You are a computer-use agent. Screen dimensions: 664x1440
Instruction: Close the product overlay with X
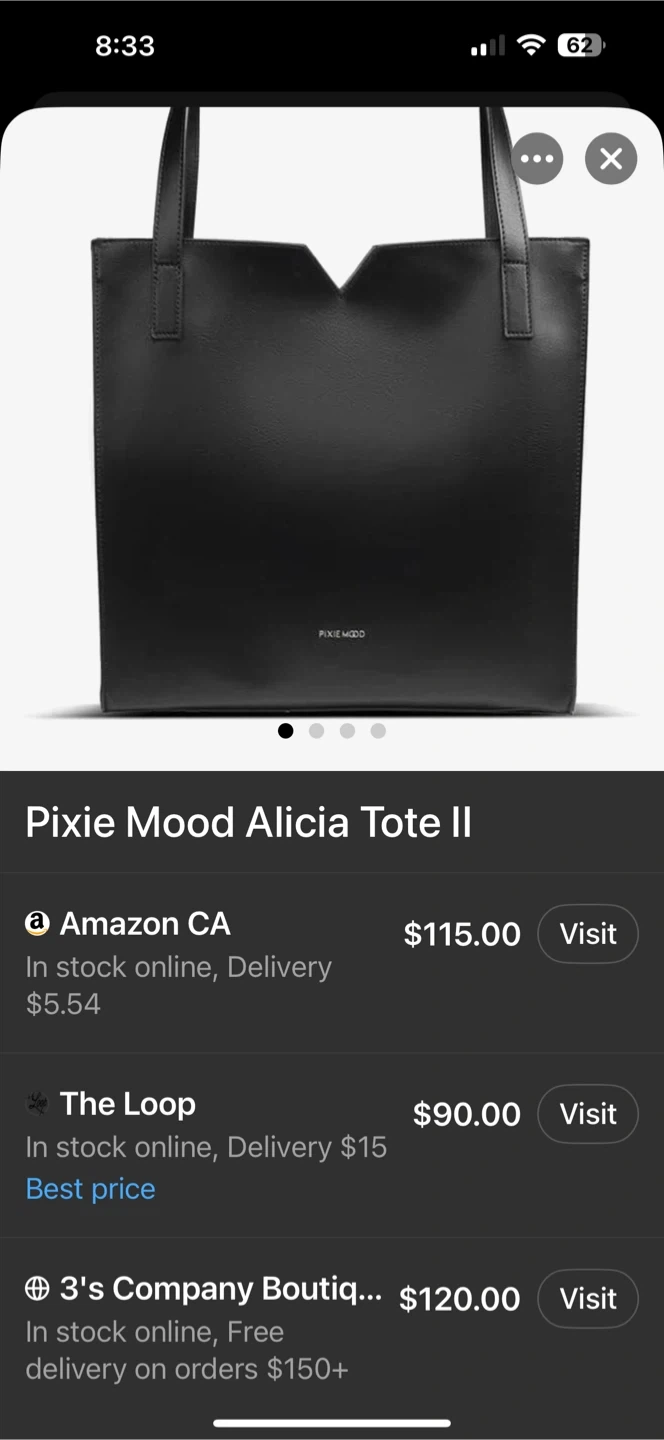tap(611, 159)
